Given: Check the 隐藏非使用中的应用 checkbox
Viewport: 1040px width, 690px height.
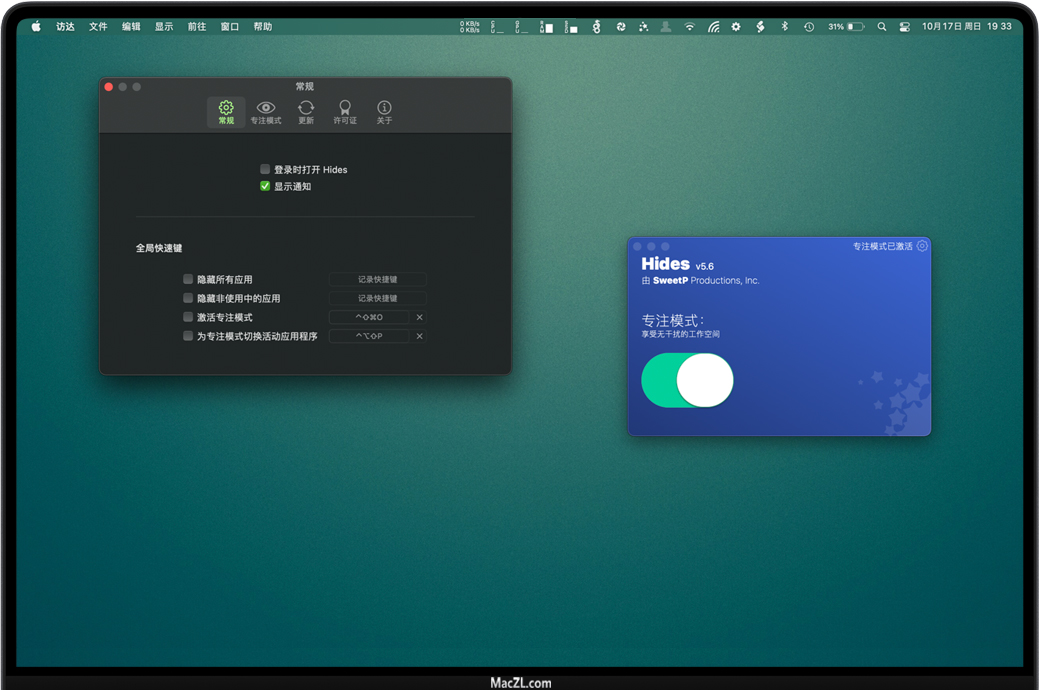Looking at the screenshot, I should pos(188,299).
